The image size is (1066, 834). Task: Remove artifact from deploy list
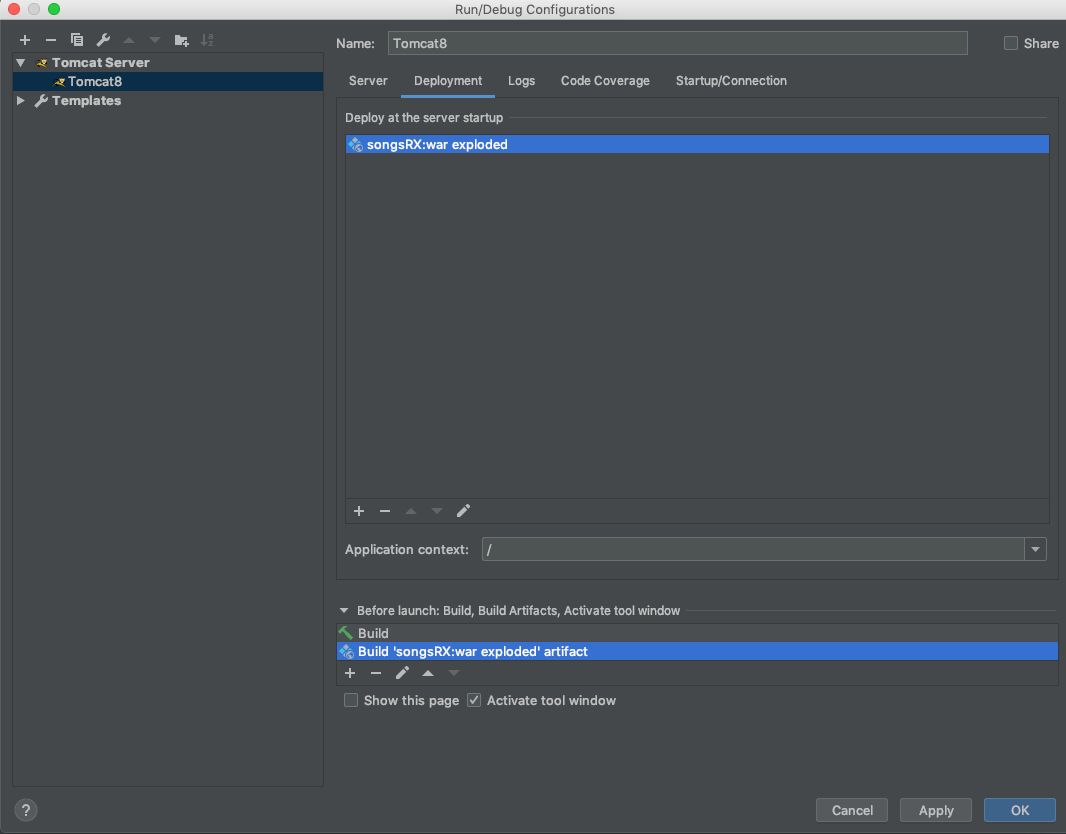385,511
